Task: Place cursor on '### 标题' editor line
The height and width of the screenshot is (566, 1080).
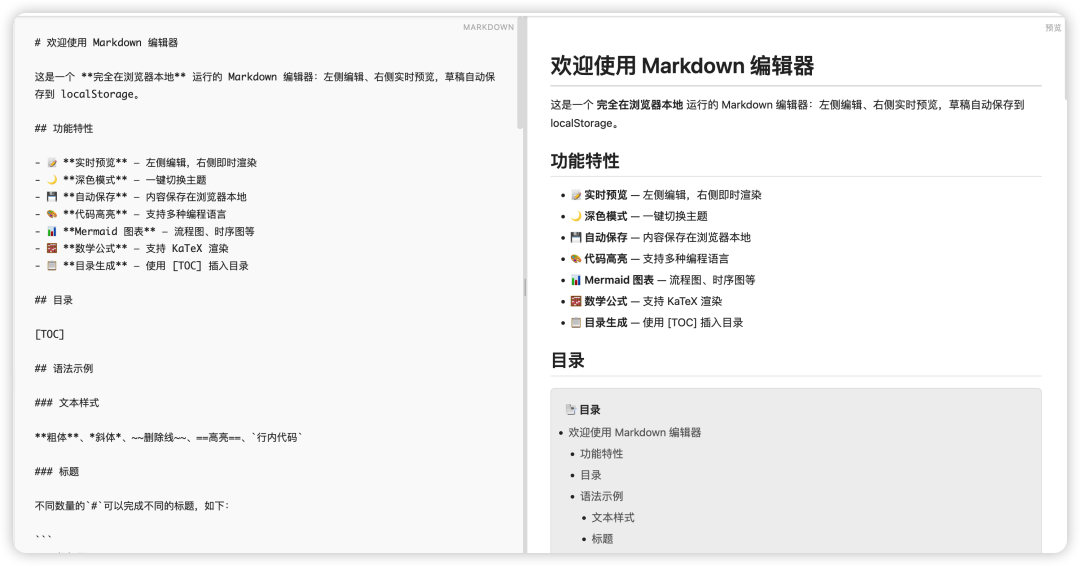Action: [57, 472]
